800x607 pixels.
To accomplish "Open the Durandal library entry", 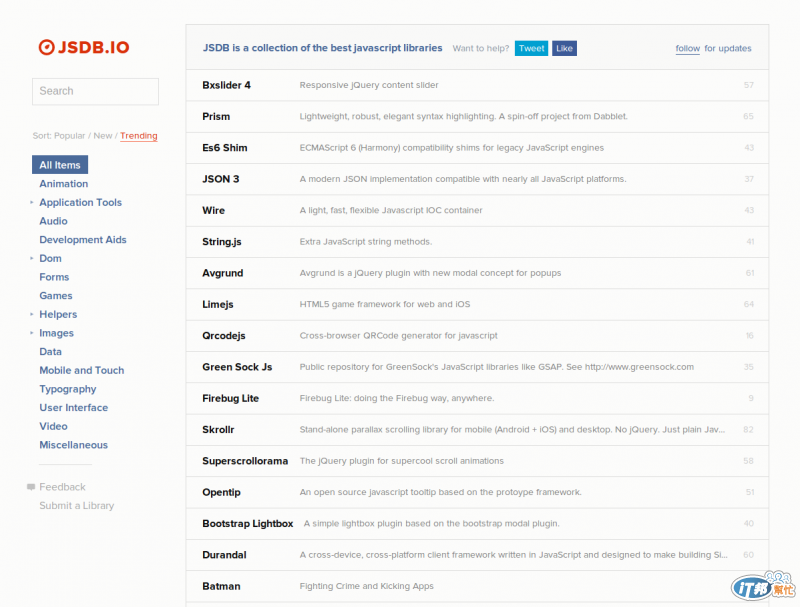I will tap(477, 555).
